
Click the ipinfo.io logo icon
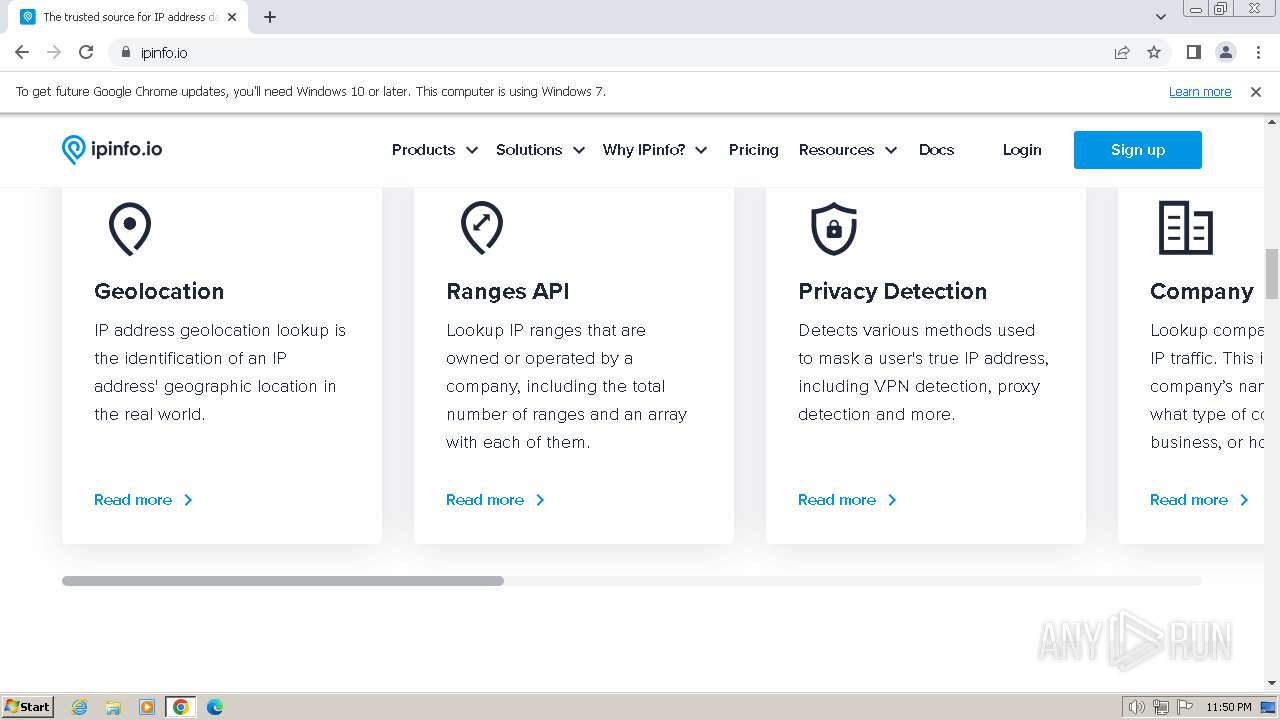point(74,150)
